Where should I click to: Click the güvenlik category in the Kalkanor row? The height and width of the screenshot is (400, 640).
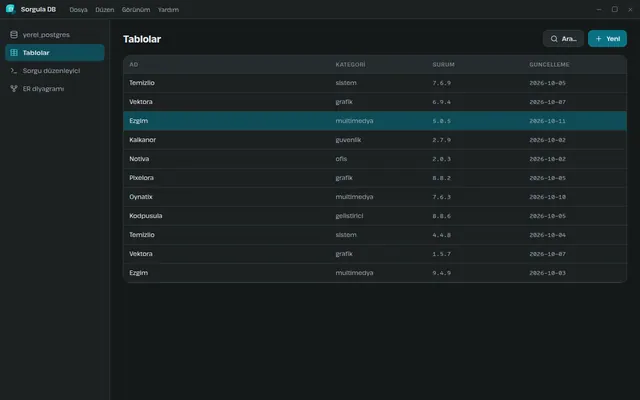(348, 140)
